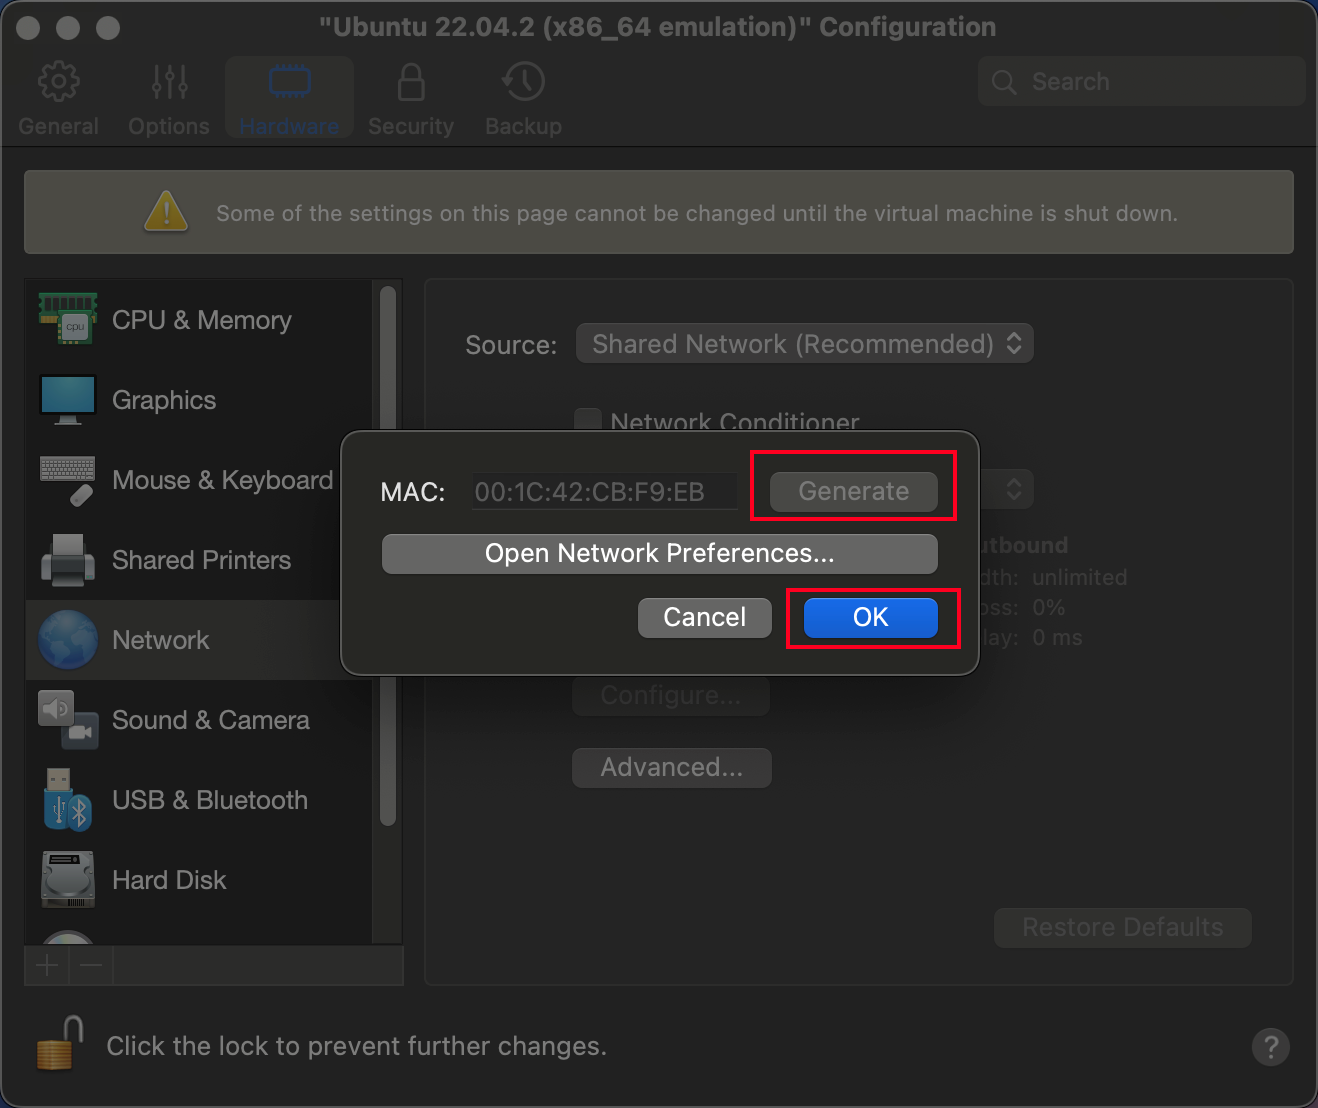Toggle the Network Conditioner checkbox

coord(588,421)
